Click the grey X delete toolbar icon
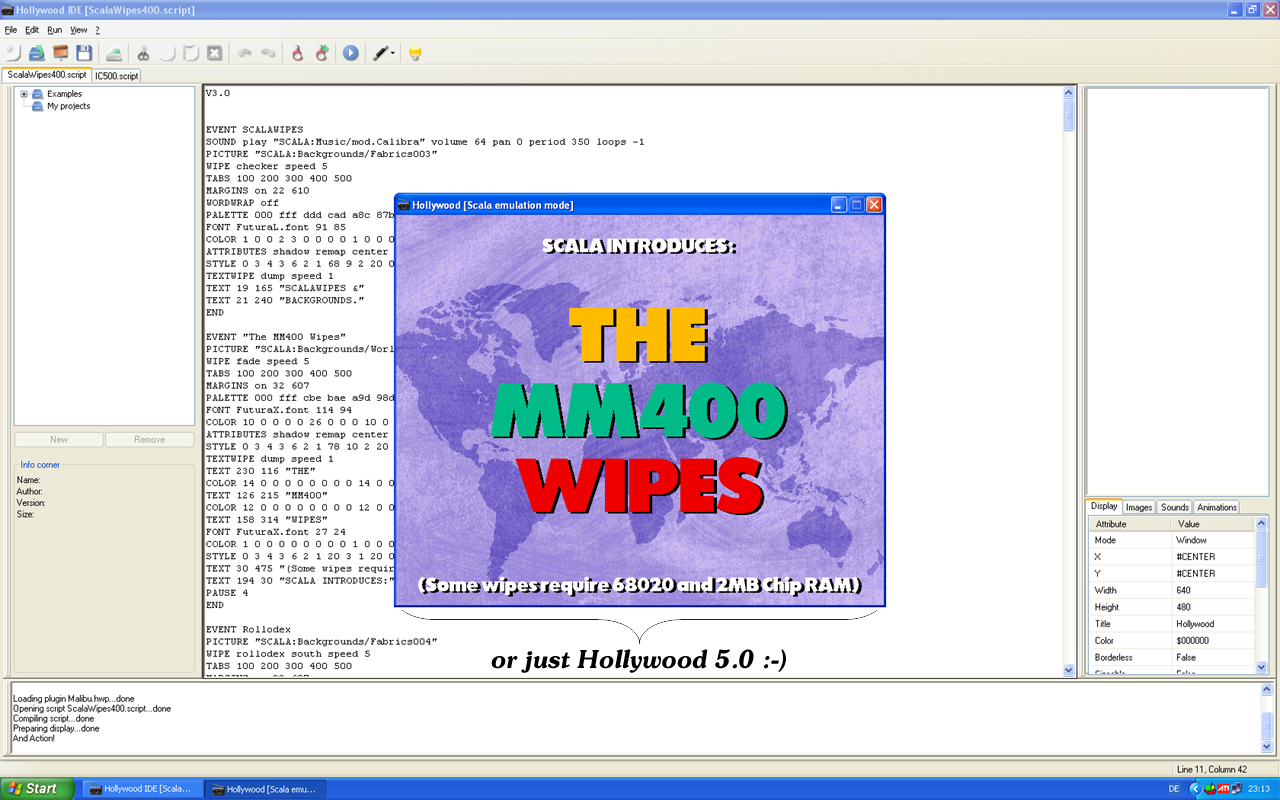The image size is (1280, 800). pos(214,53)
